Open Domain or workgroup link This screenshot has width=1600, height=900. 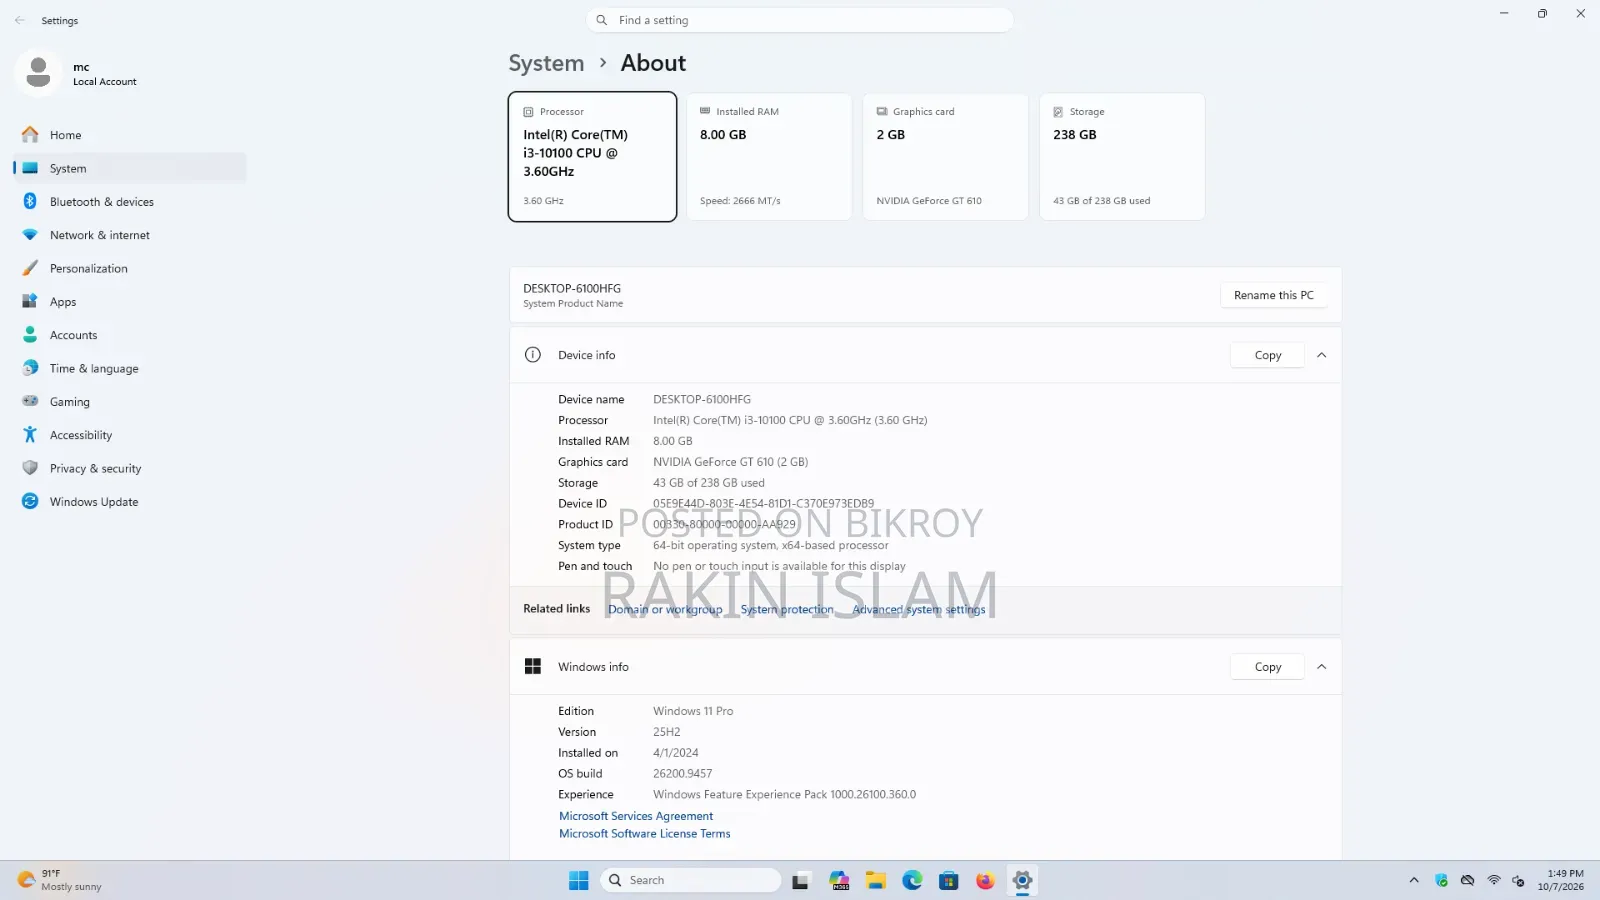pos(665,609)
